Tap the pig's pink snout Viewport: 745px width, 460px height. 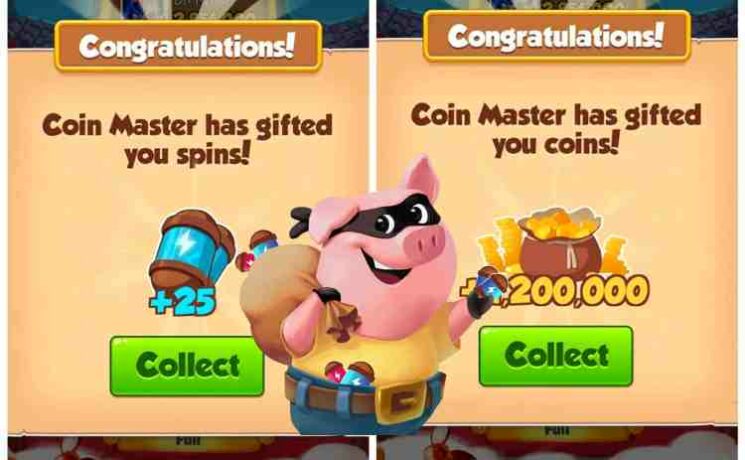[x=426, y=241]
